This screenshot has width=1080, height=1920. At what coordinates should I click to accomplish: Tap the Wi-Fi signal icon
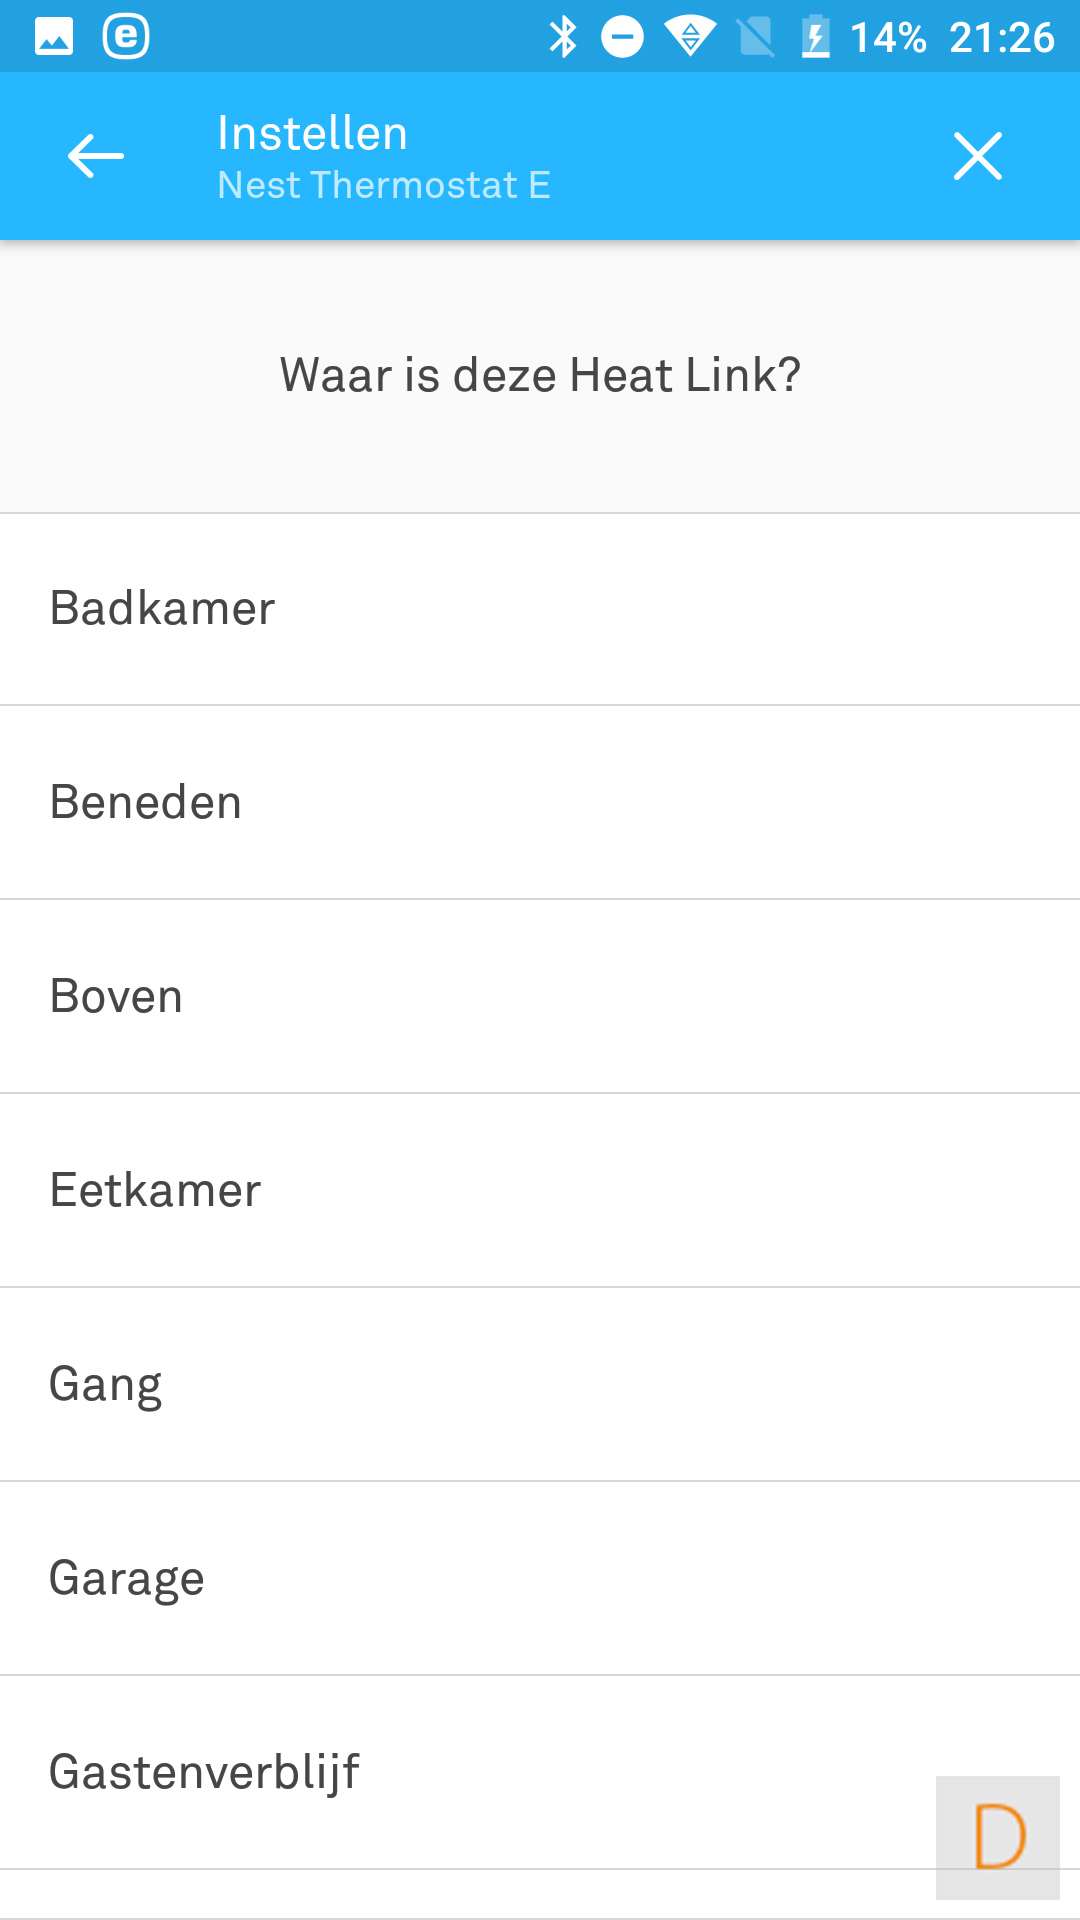click(690, 37)
